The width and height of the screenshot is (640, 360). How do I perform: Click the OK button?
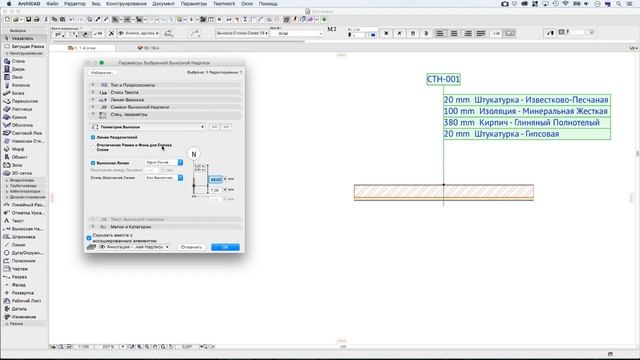click(225, 247)
